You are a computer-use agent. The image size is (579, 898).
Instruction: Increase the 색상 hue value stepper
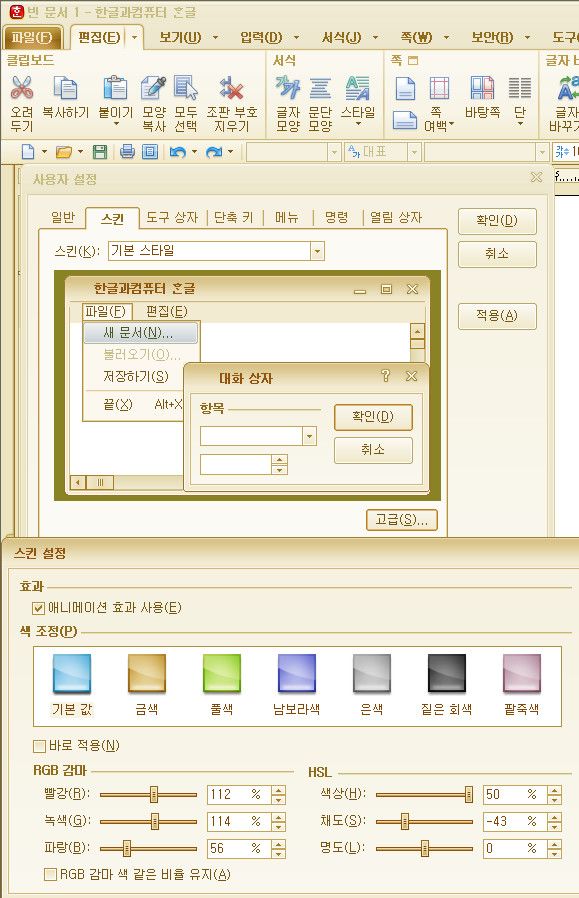554,790
